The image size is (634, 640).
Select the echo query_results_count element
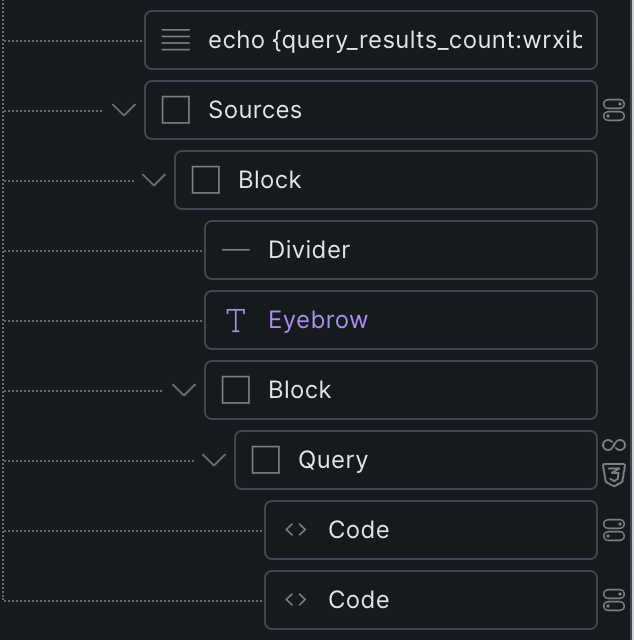click(x=371, y=40)
